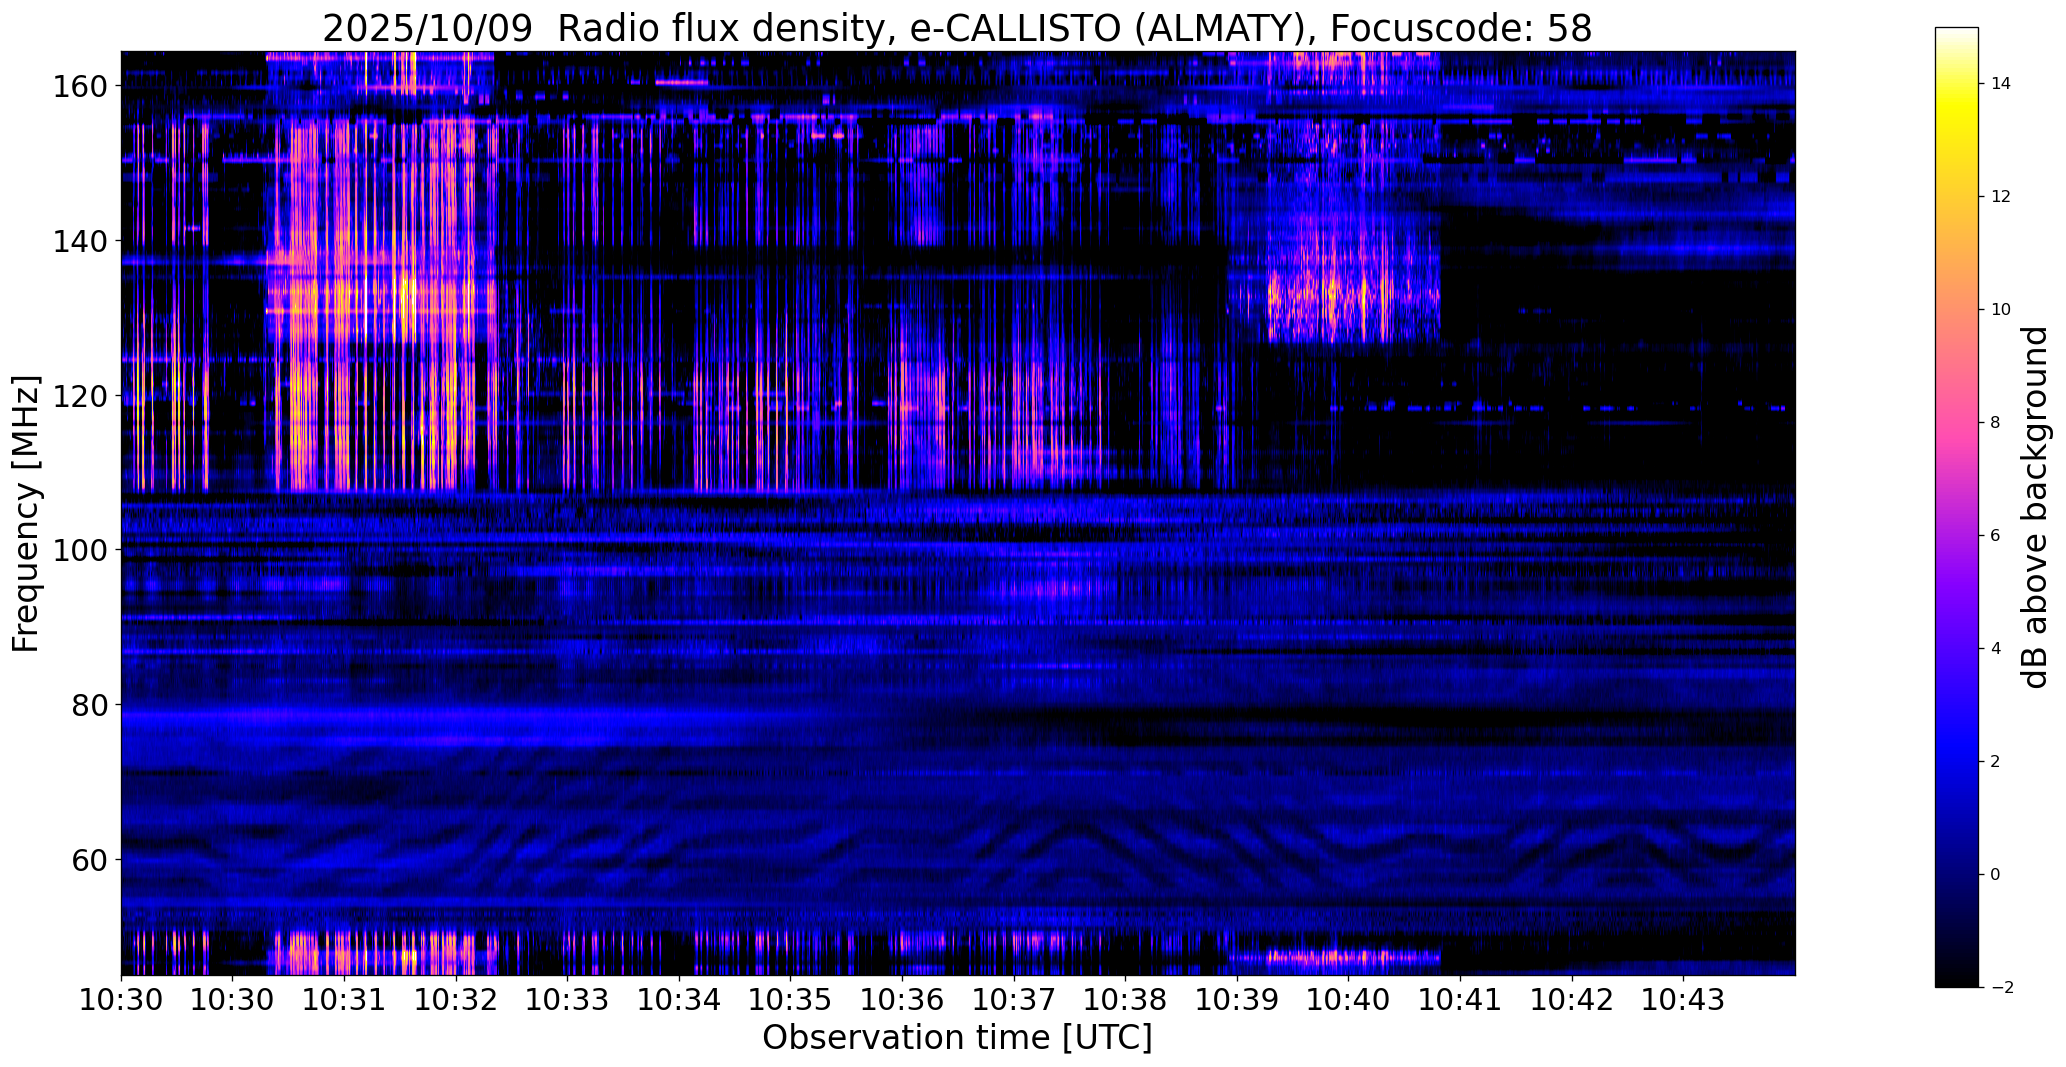Click the 80 frequency tick label
The image size is (2066, 1067).
tap(89, 705)
